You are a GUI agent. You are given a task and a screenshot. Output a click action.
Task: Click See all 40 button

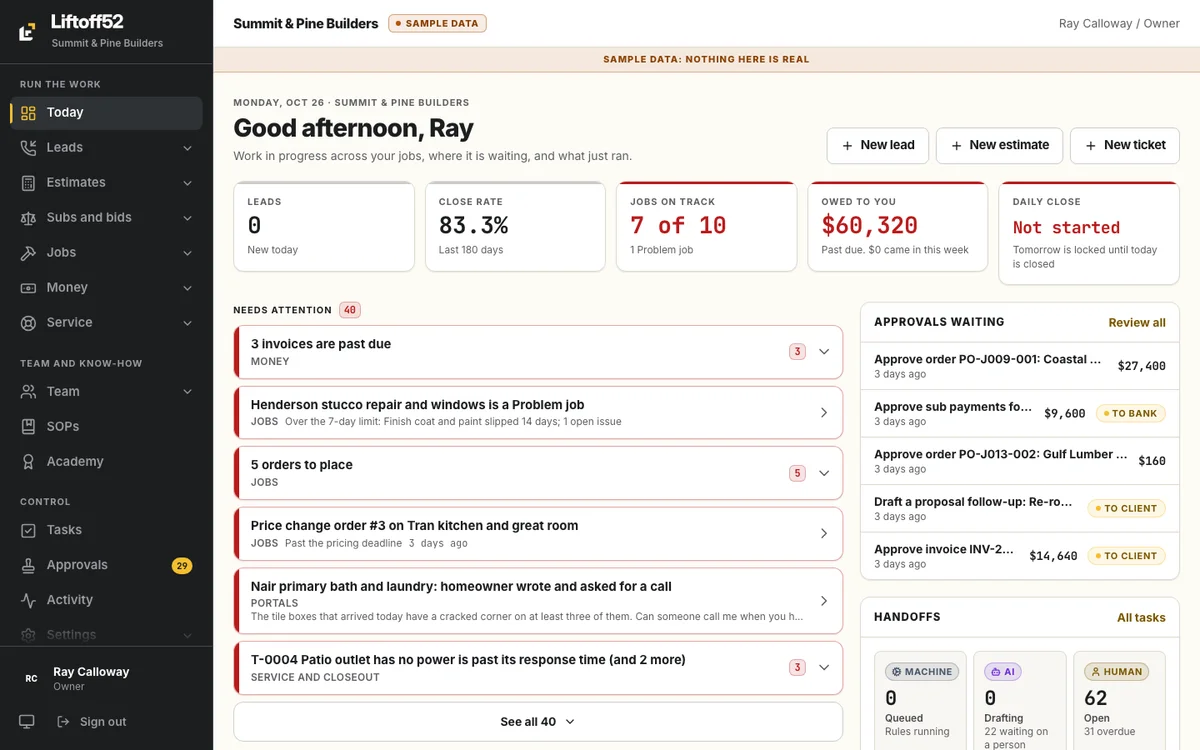538,722
